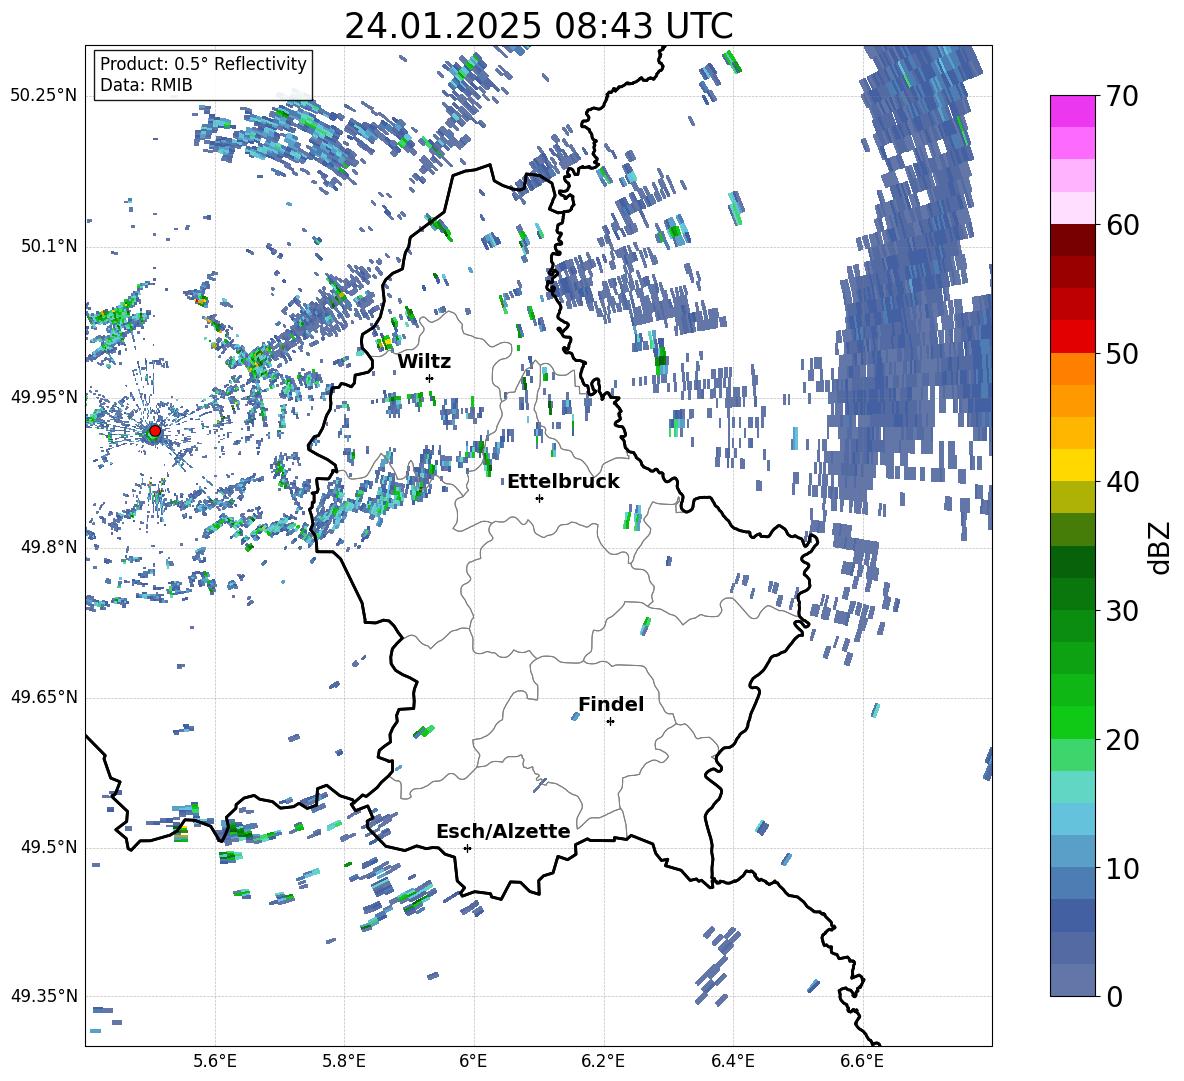
Task: Click the colorbar 20 tick label
Action: 1122,739
